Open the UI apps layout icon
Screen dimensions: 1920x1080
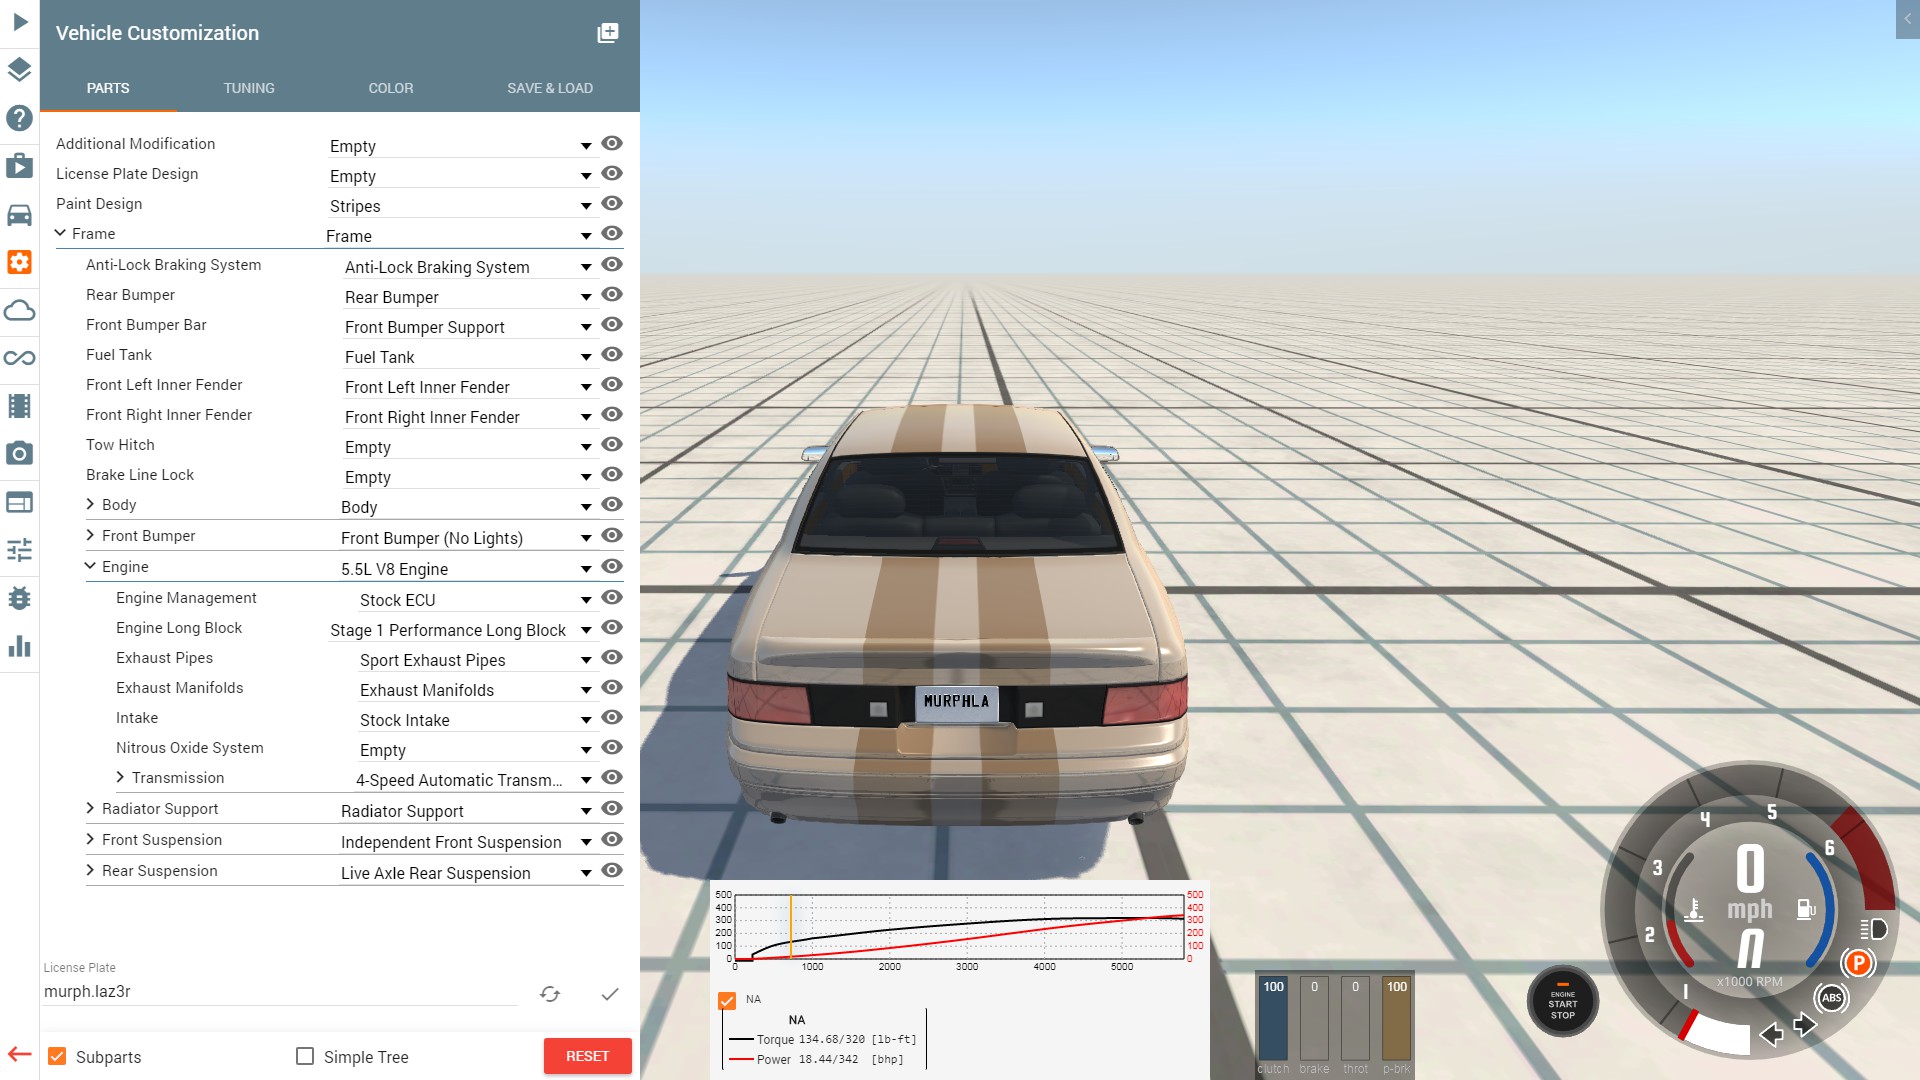click(x=20, y=502)
